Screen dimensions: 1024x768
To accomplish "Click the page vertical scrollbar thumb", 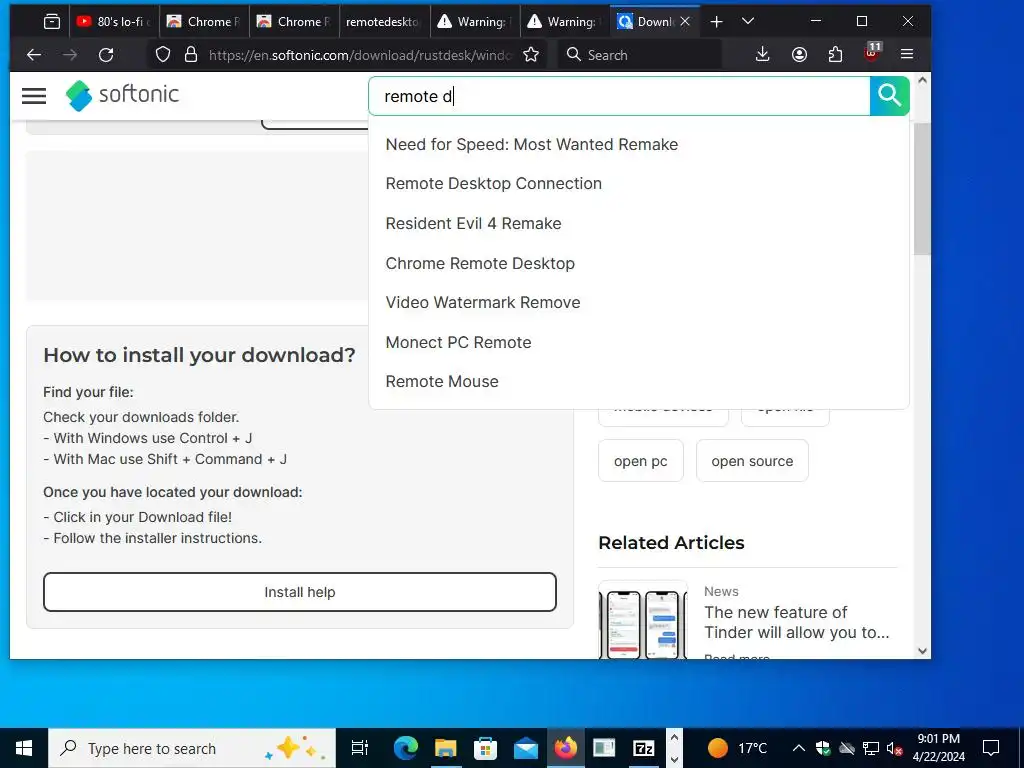I will tap(922, 188).
